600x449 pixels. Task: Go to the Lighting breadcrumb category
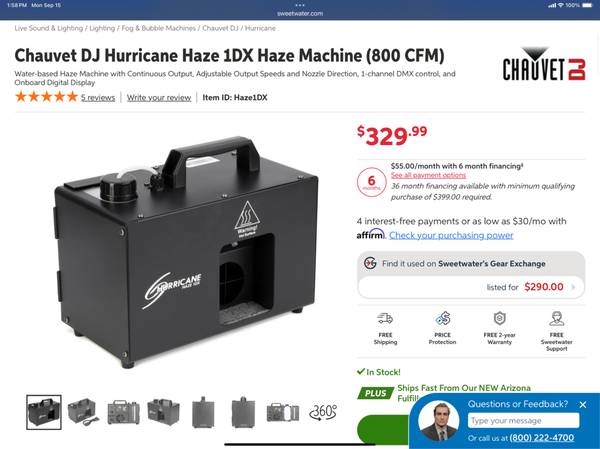pyautogui.click(x=102, y=28)
